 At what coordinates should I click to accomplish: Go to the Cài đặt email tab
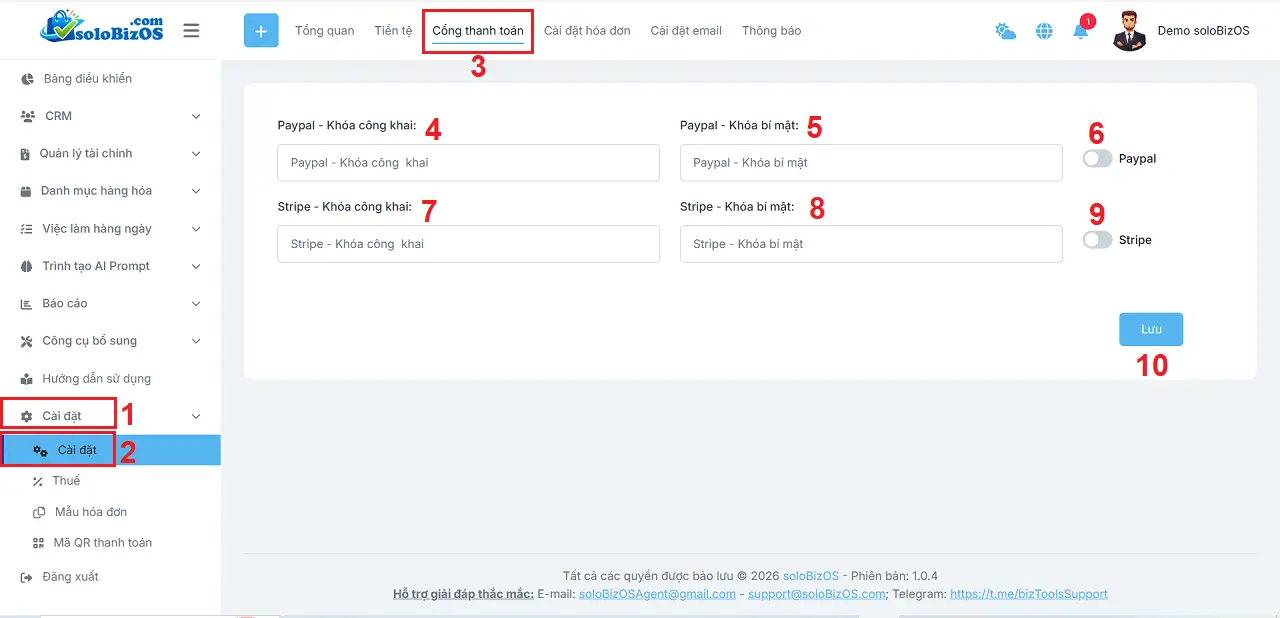pos(686,31)
